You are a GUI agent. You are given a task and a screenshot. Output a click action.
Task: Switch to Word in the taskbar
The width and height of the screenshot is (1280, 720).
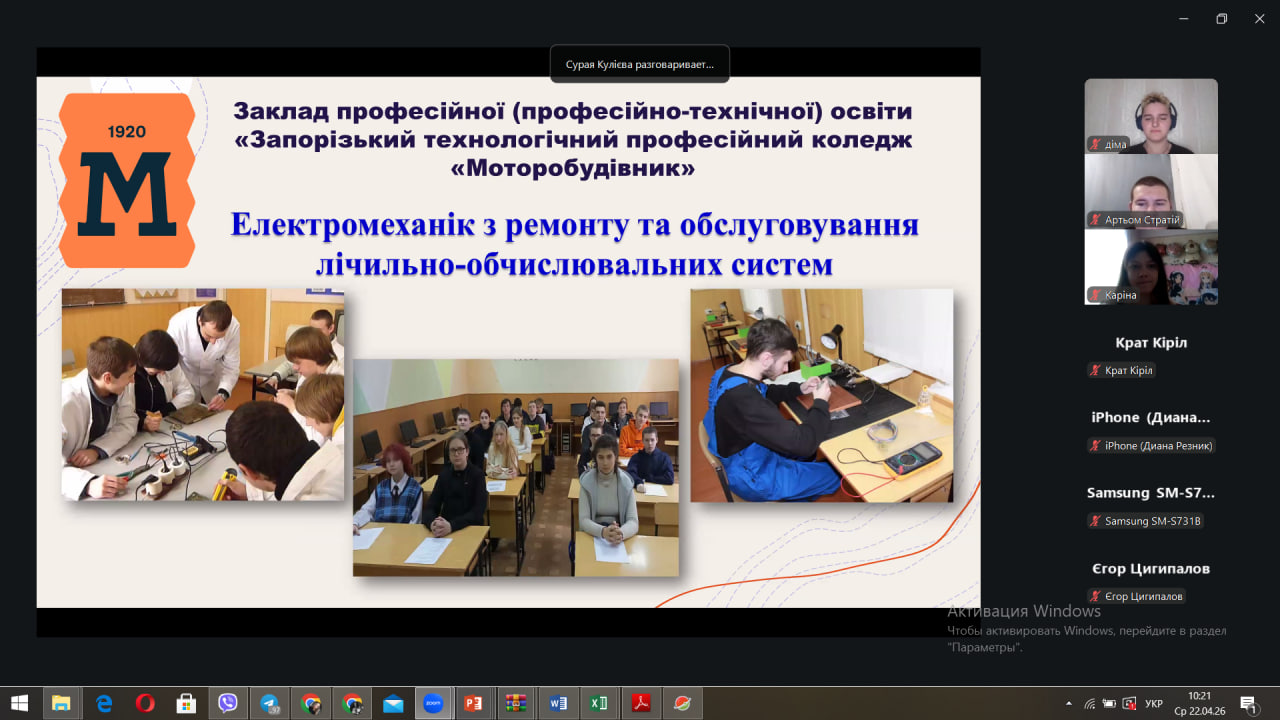pyautogui.click(x=557, y=703)
